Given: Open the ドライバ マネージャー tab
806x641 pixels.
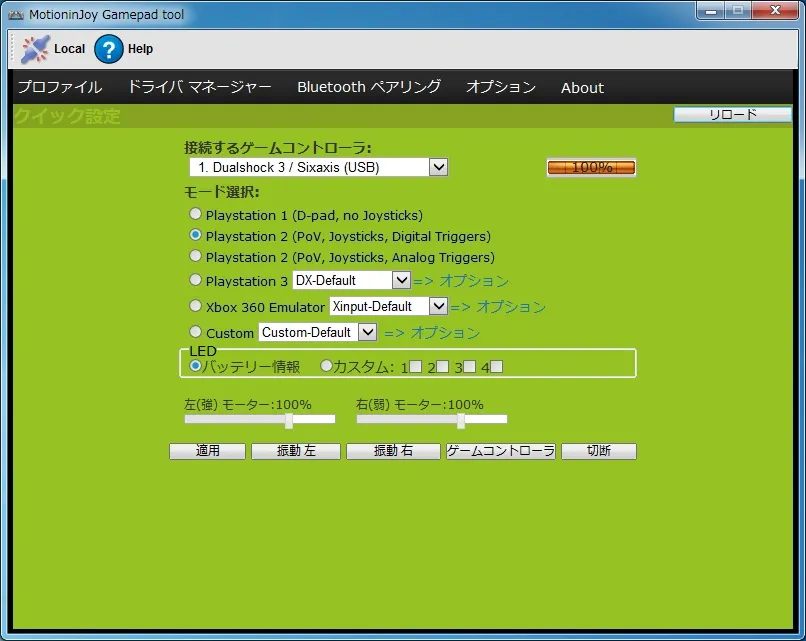Looking at the screenshot, I should point(199,87).
